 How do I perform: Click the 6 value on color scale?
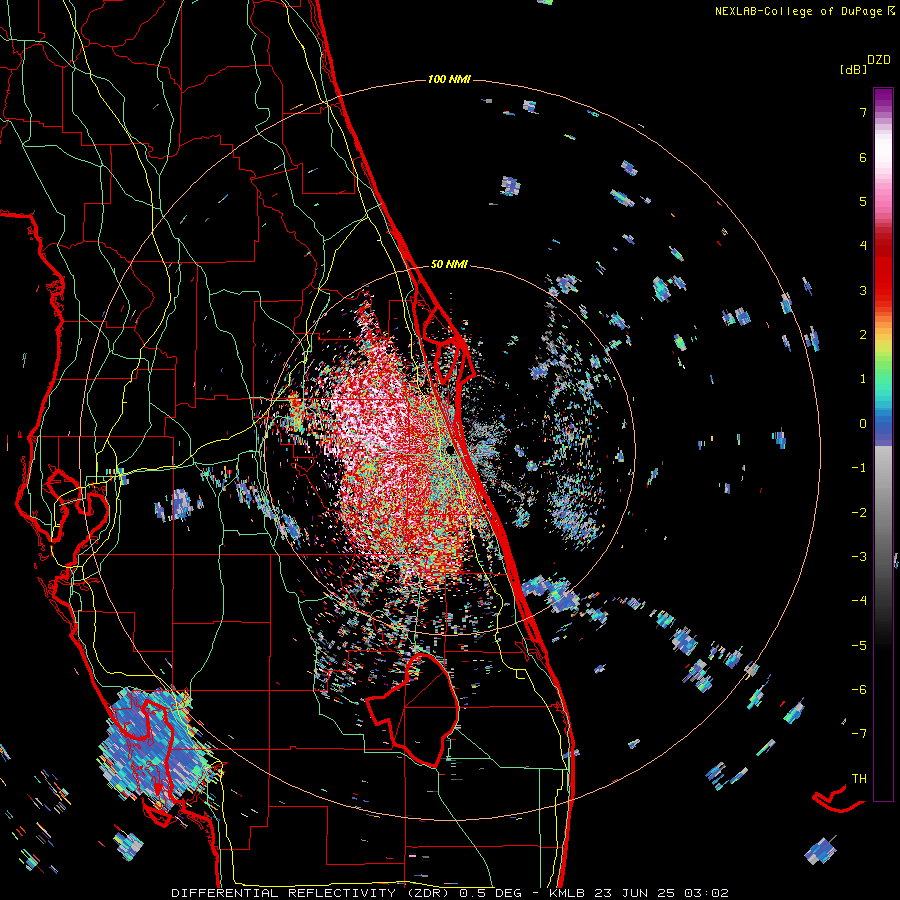863,157
